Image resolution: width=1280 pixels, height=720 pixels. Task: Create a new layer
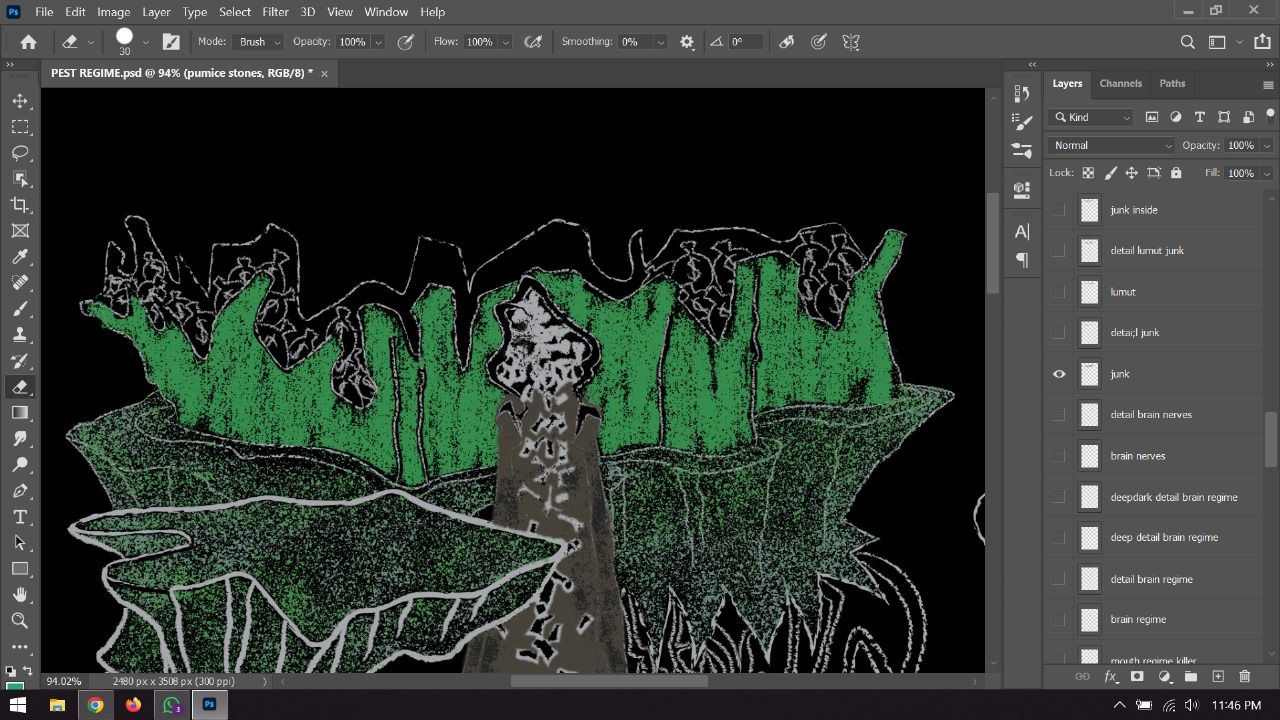coord(1218,677)
